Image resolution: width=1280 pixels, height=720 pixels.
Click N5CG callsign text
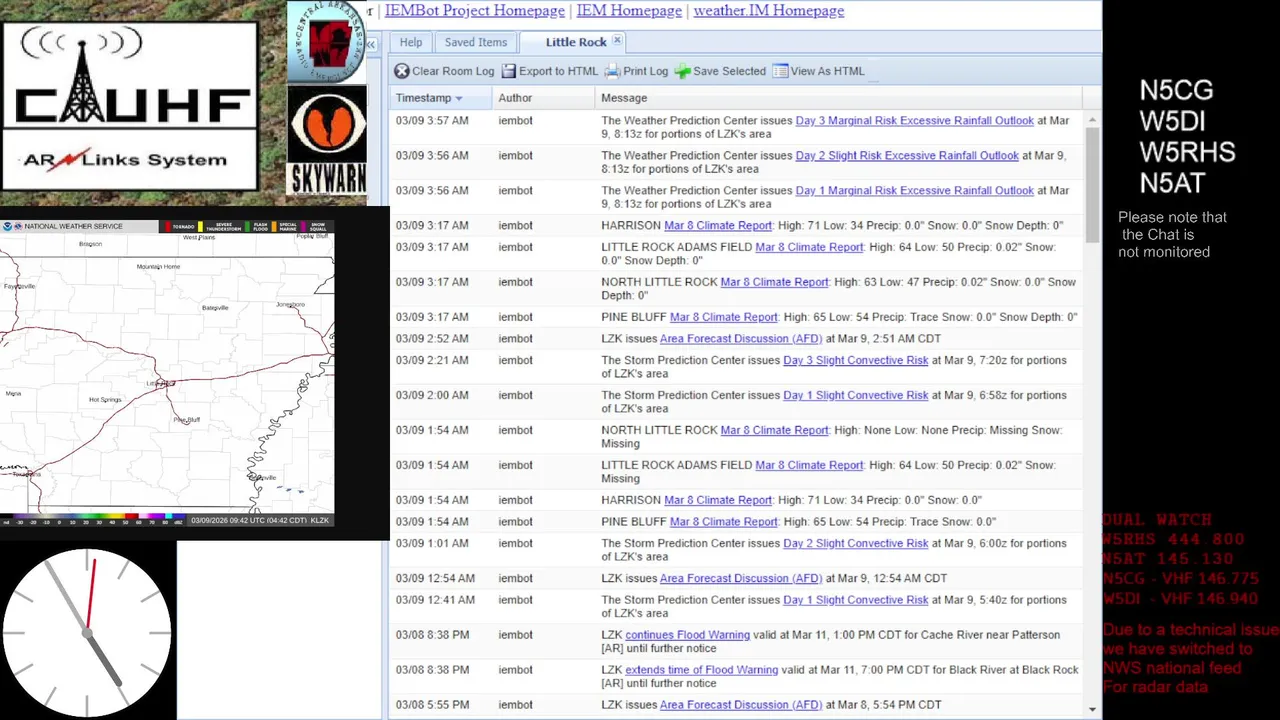coord(1176,90)
